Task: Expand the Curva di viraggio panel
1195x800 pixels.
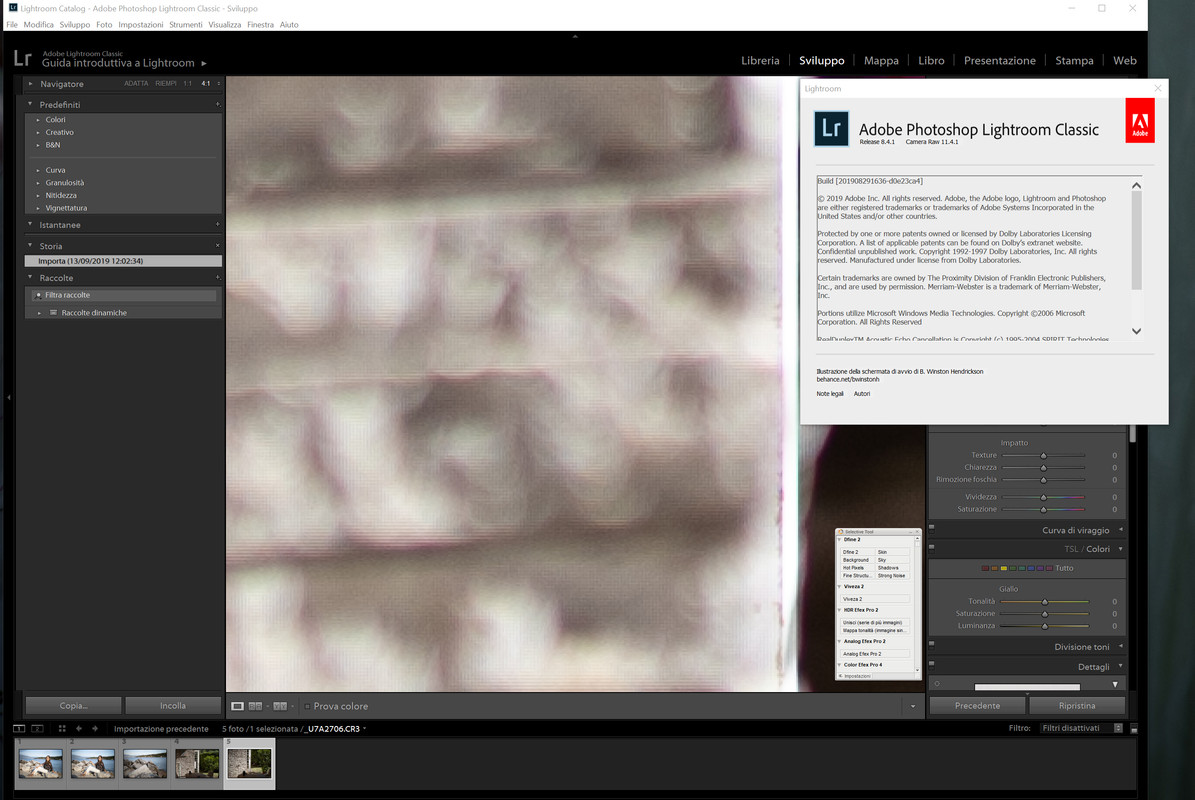Action: pos(1120,530)
